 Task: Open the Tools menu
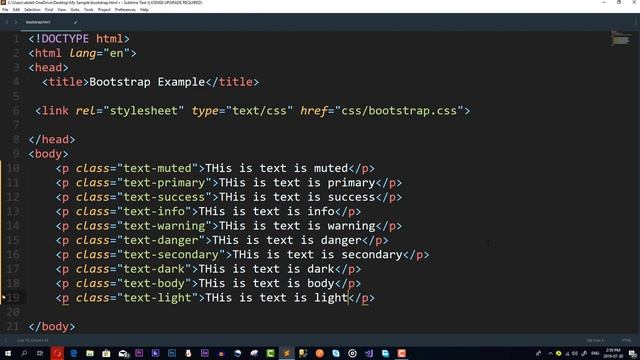point(89,9)
